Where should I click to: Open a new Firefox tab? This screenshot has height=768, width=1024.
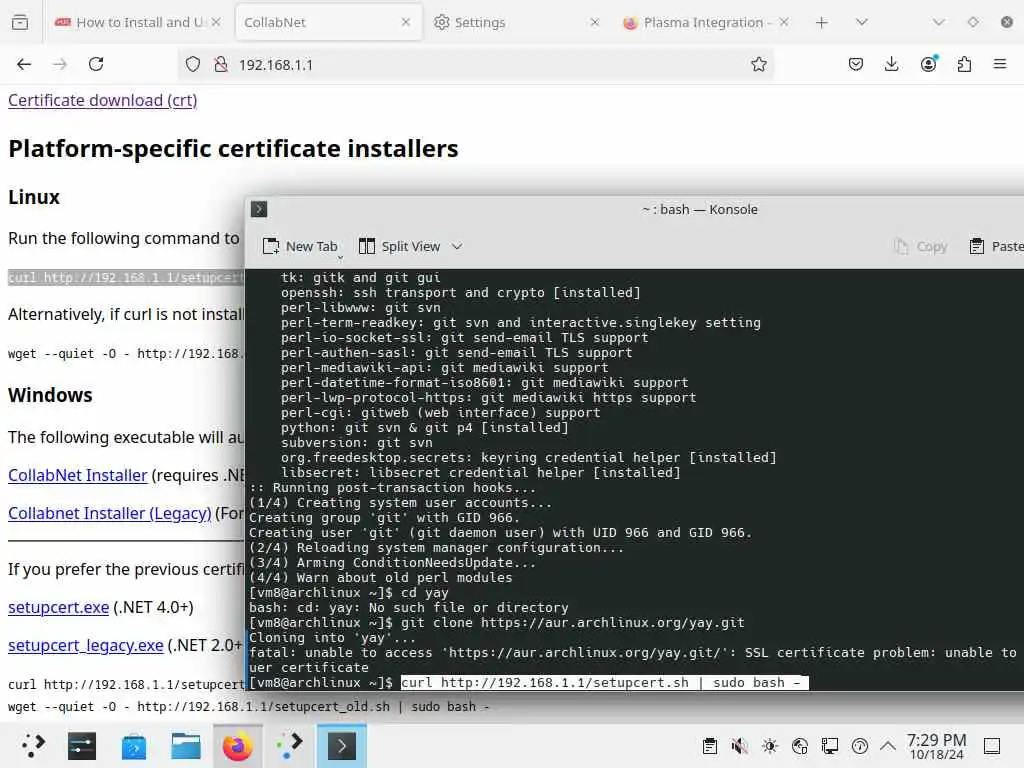point(822,22)
